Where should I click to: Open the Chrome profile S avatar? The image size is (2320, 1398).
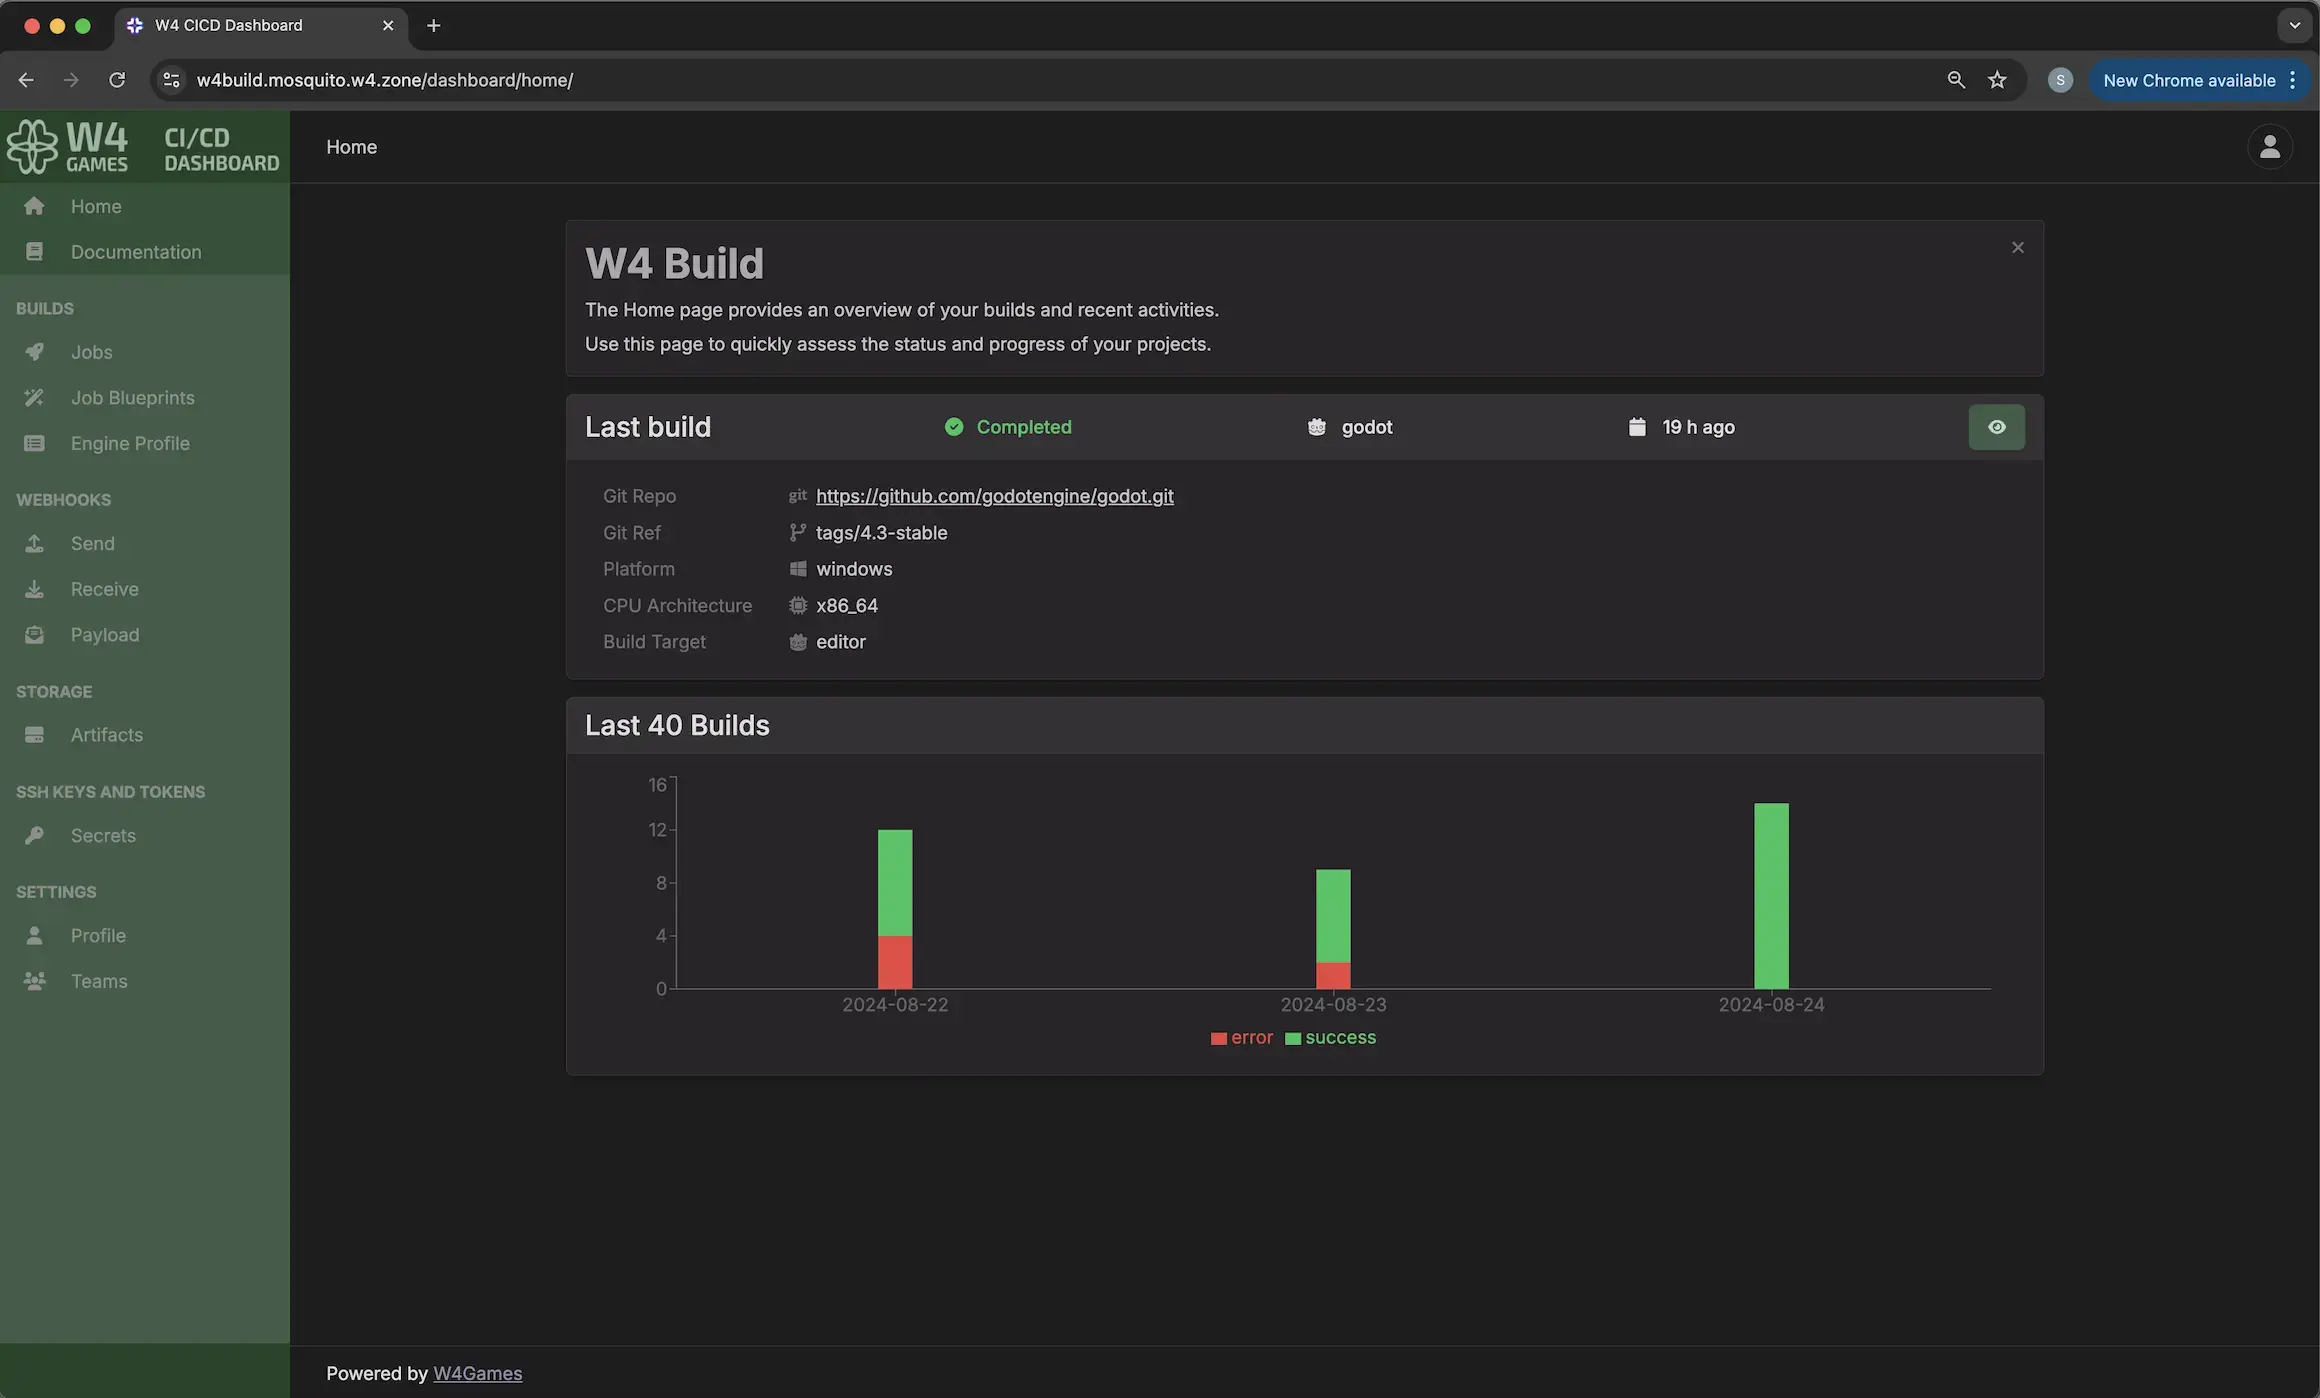pyautogui.click(x=2060, y=80)
